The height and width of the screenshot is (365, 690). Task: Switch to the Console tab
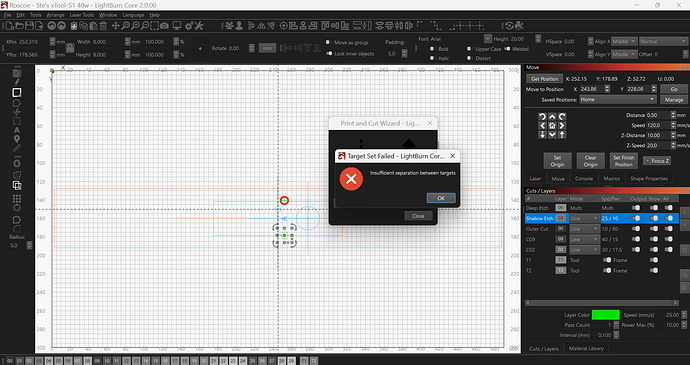pos(584,178)
